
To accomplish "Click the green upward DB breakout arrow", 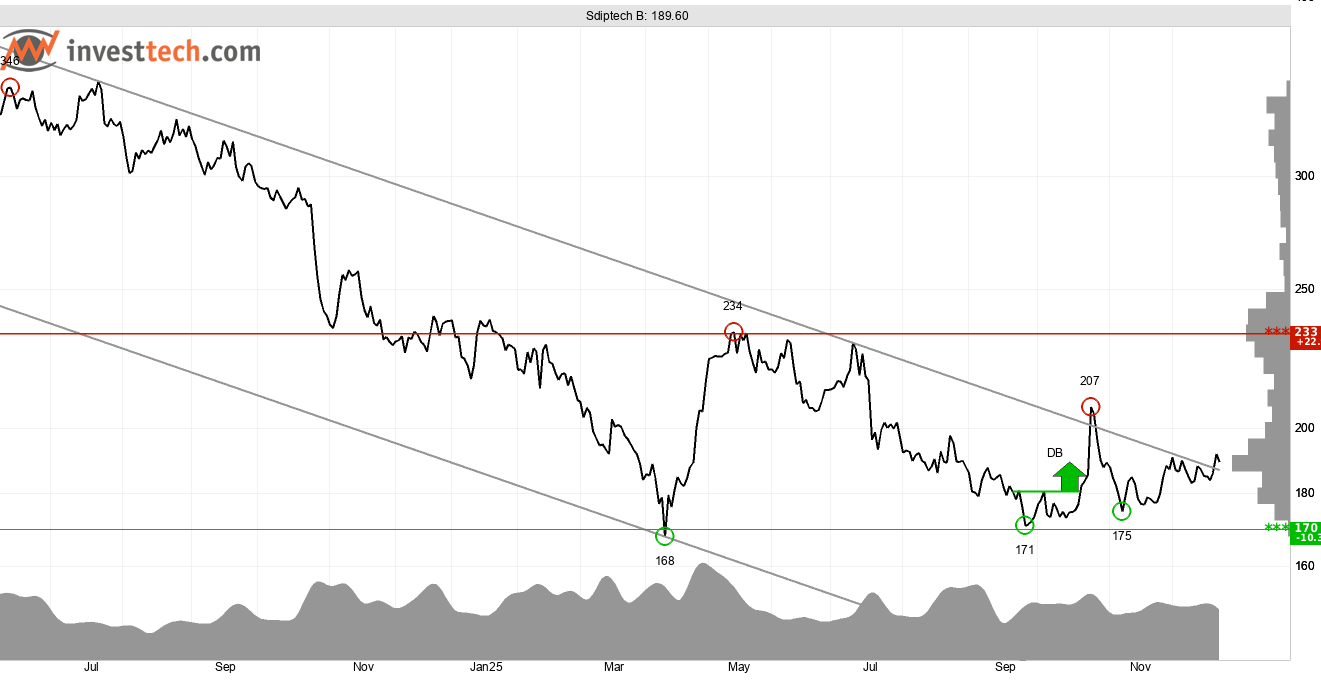I will 1069,477.
